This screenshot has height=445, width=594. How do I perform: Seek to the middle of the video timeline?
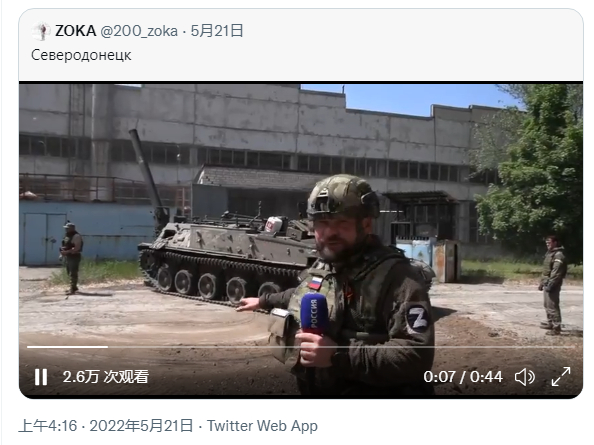click(x=301, y=347)
